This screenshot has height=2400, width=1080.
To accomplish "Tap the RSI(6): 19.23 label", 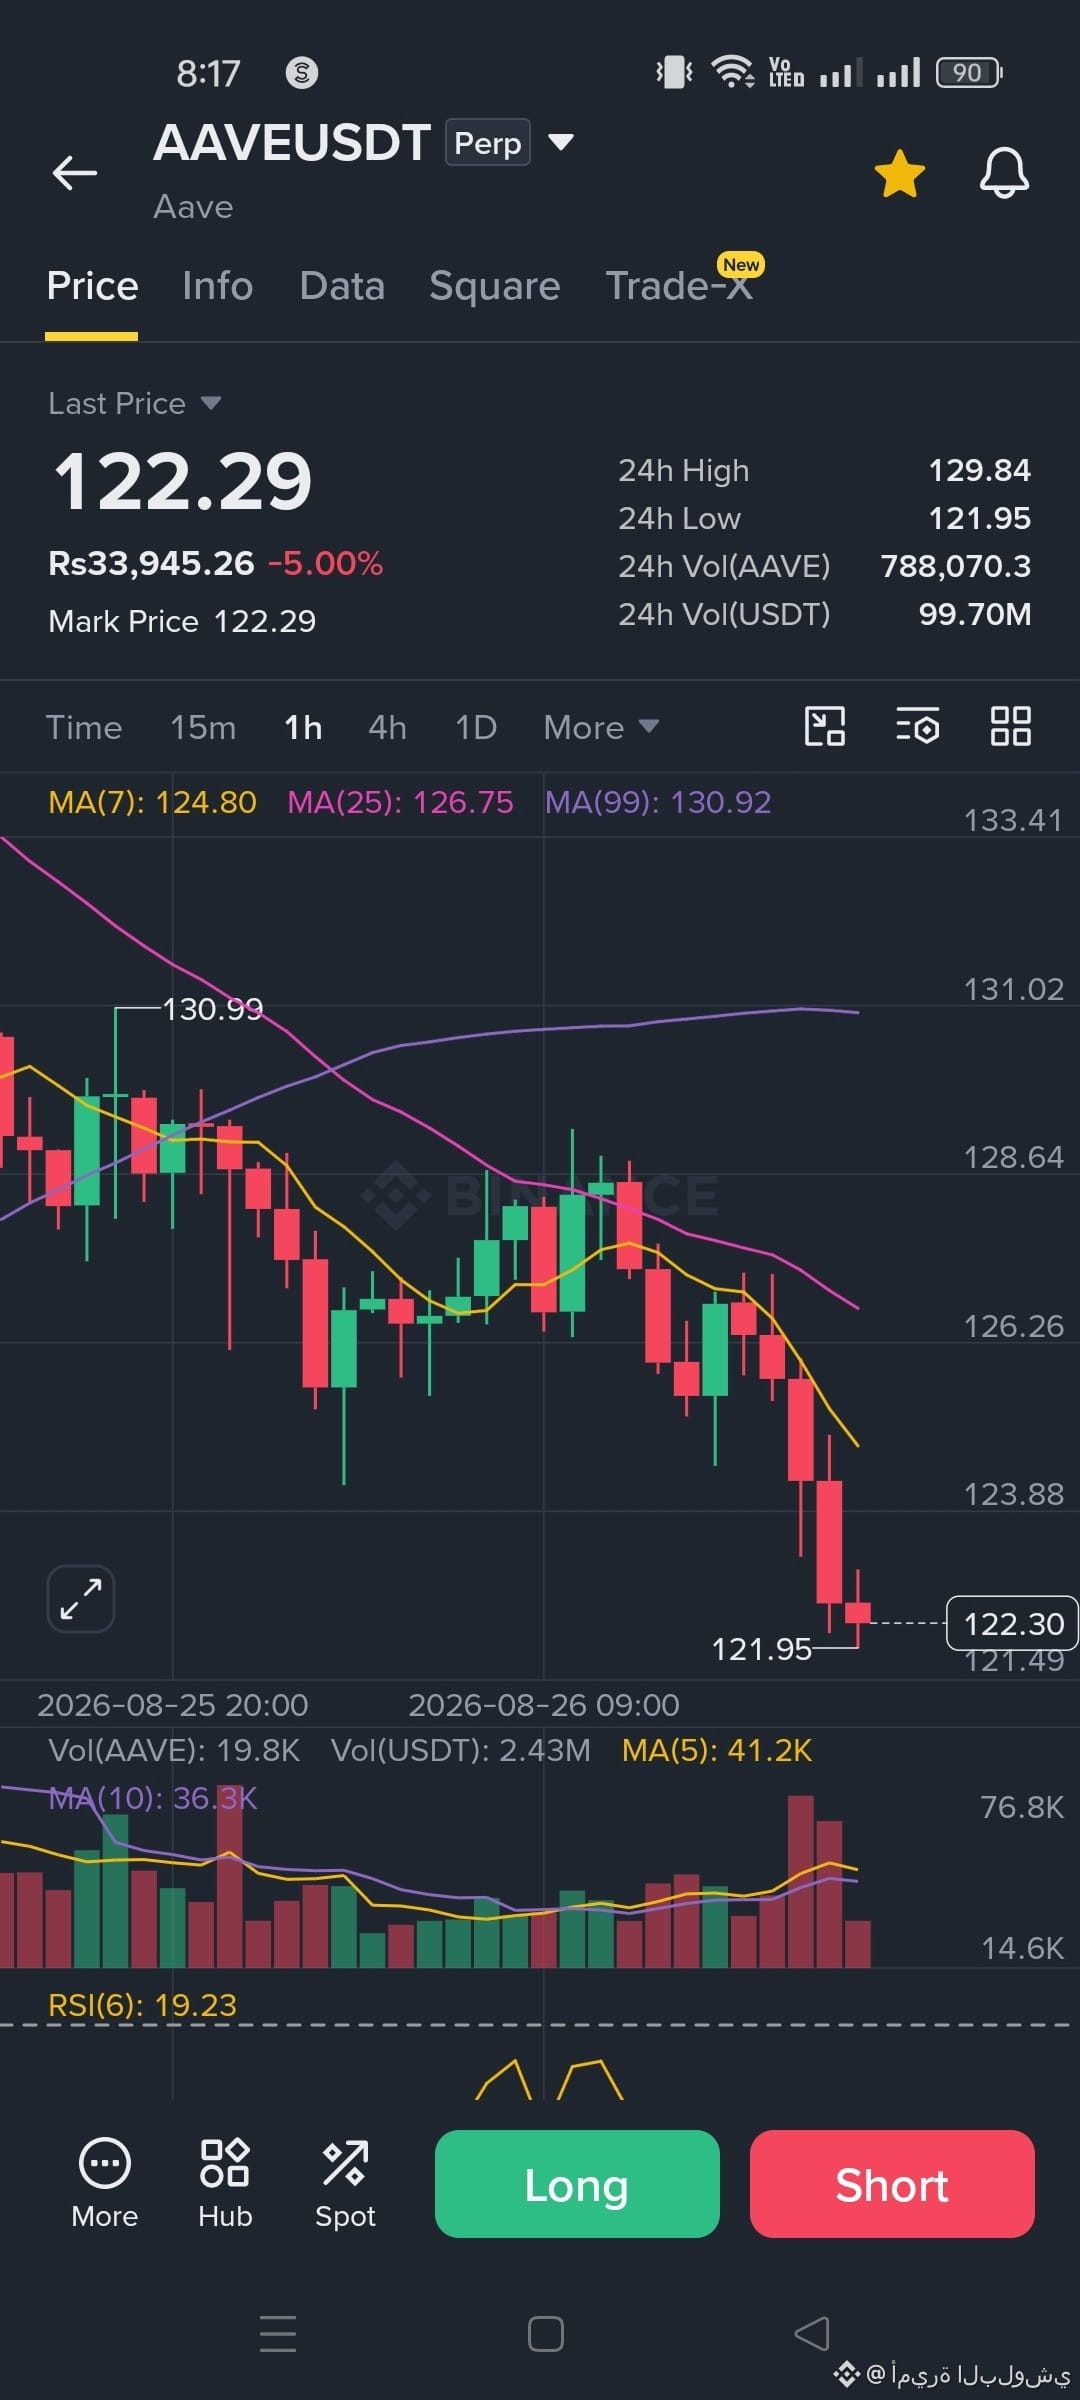I will pyautogui.click(x=142, y=2005).
